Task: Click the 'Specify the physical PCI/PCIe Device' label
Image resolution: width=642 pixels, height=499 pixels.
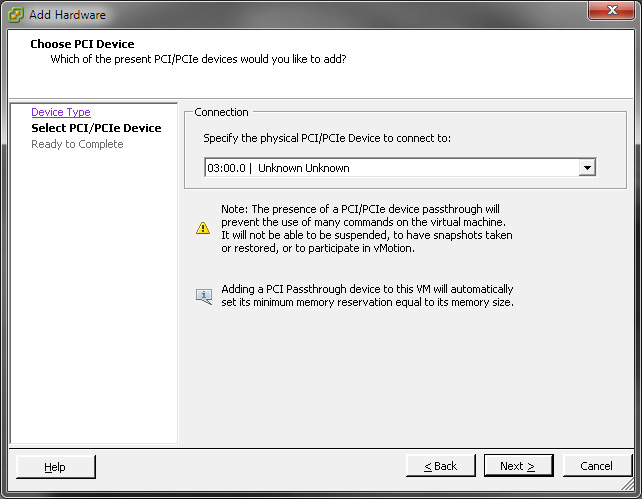Action: click(327, 138)
